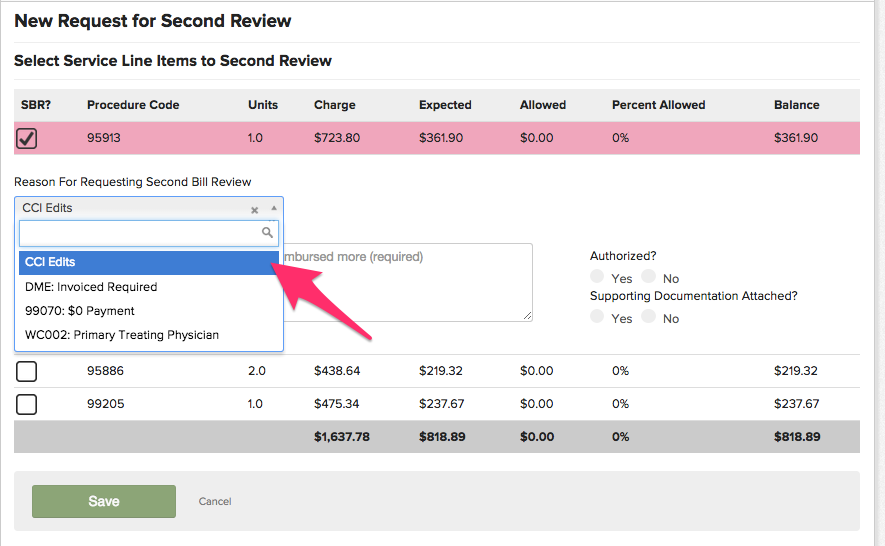Viewport: 885px width, 546px height.
Task: Save the second review request
Action: 104,501
